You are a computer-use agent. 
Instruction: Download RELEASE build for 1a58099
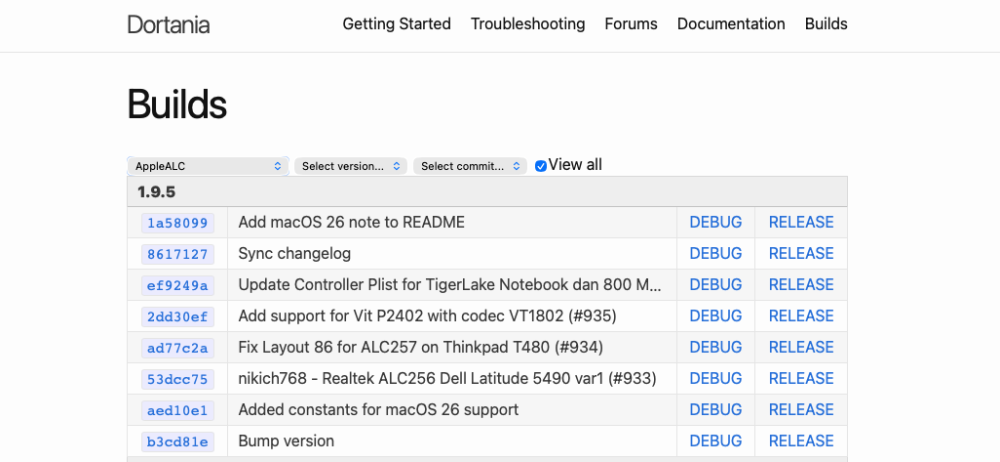click(801, 222)
